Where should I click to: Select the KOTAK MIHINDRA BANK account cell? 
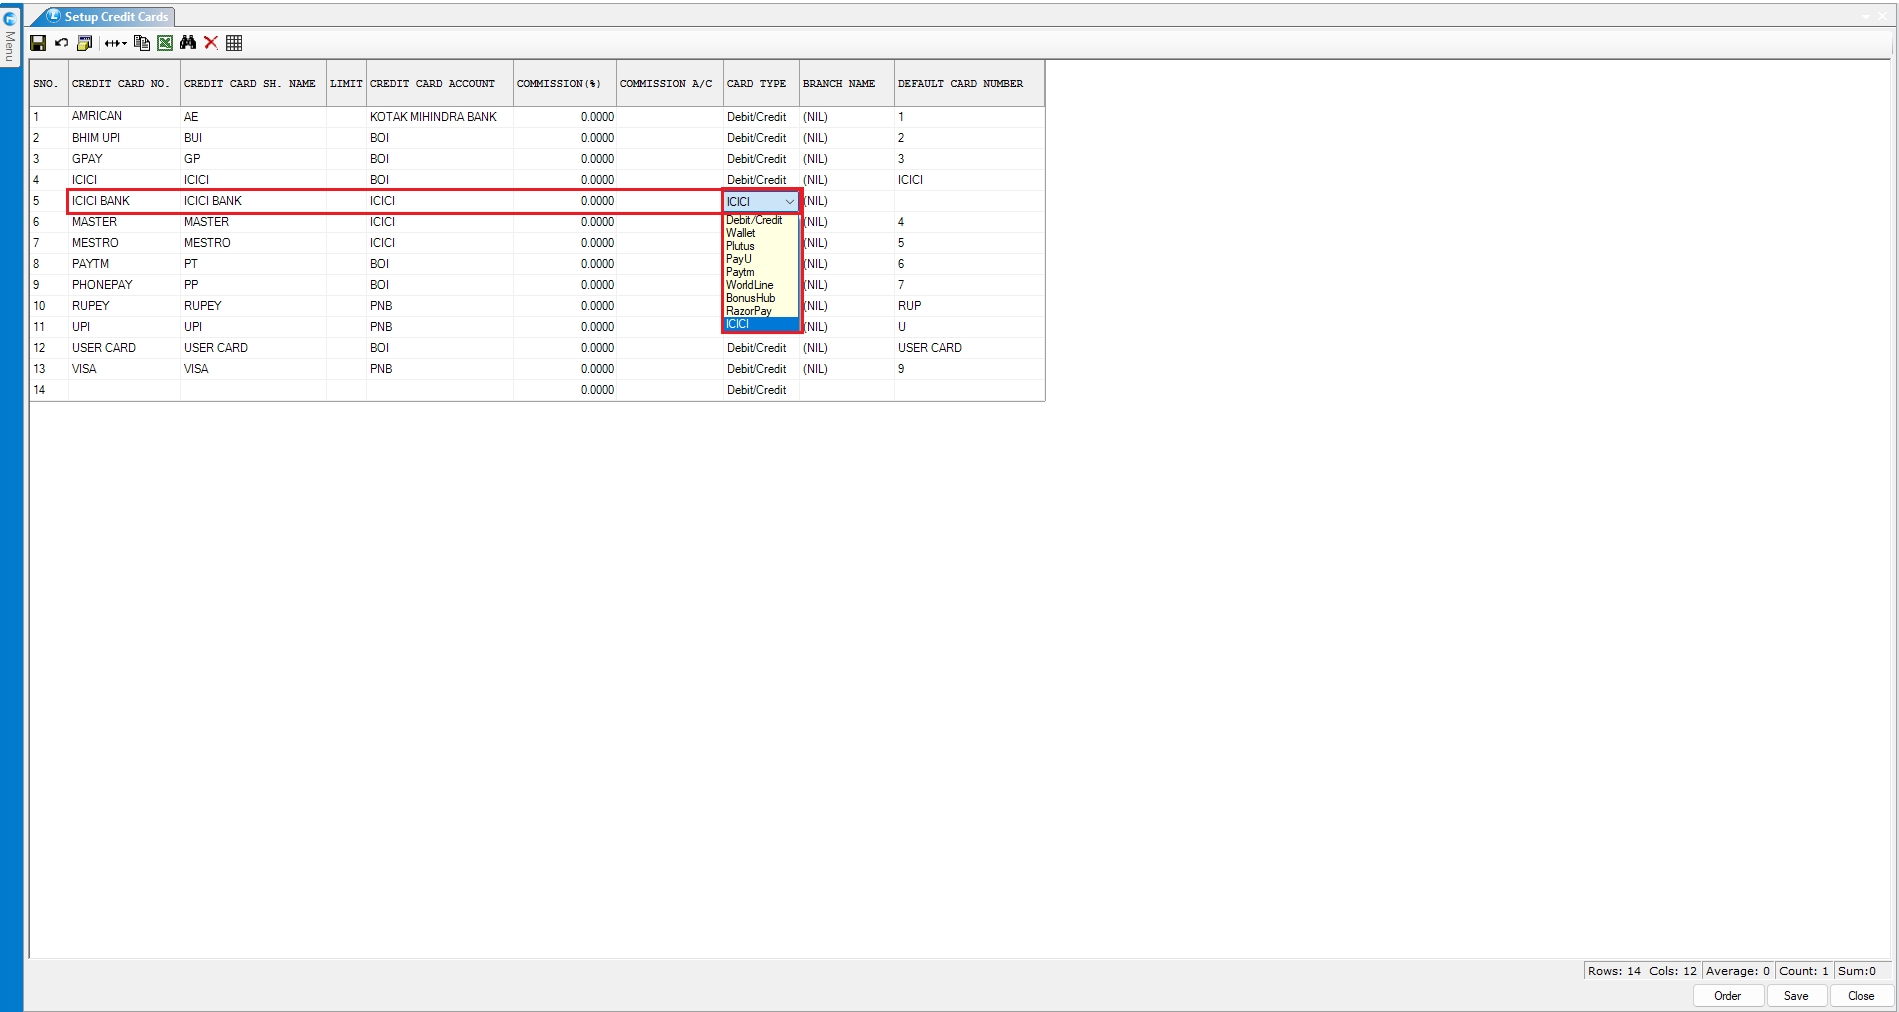[433, 117]
